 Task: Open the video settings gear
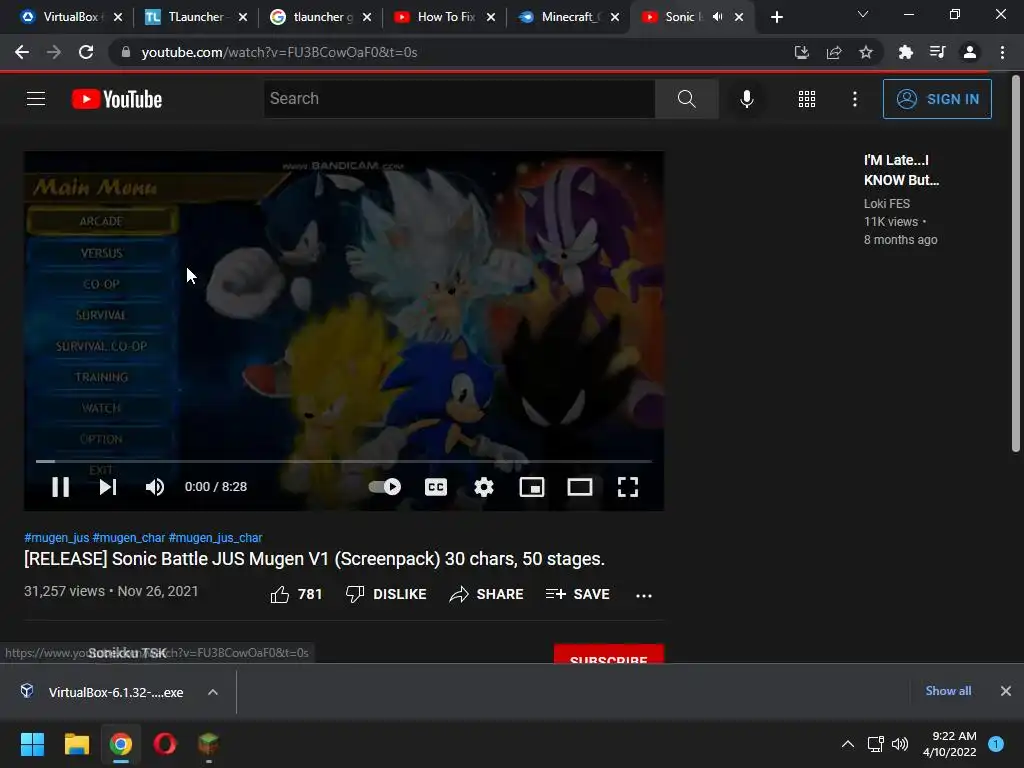pyautogui.click(x=484, y=487)
